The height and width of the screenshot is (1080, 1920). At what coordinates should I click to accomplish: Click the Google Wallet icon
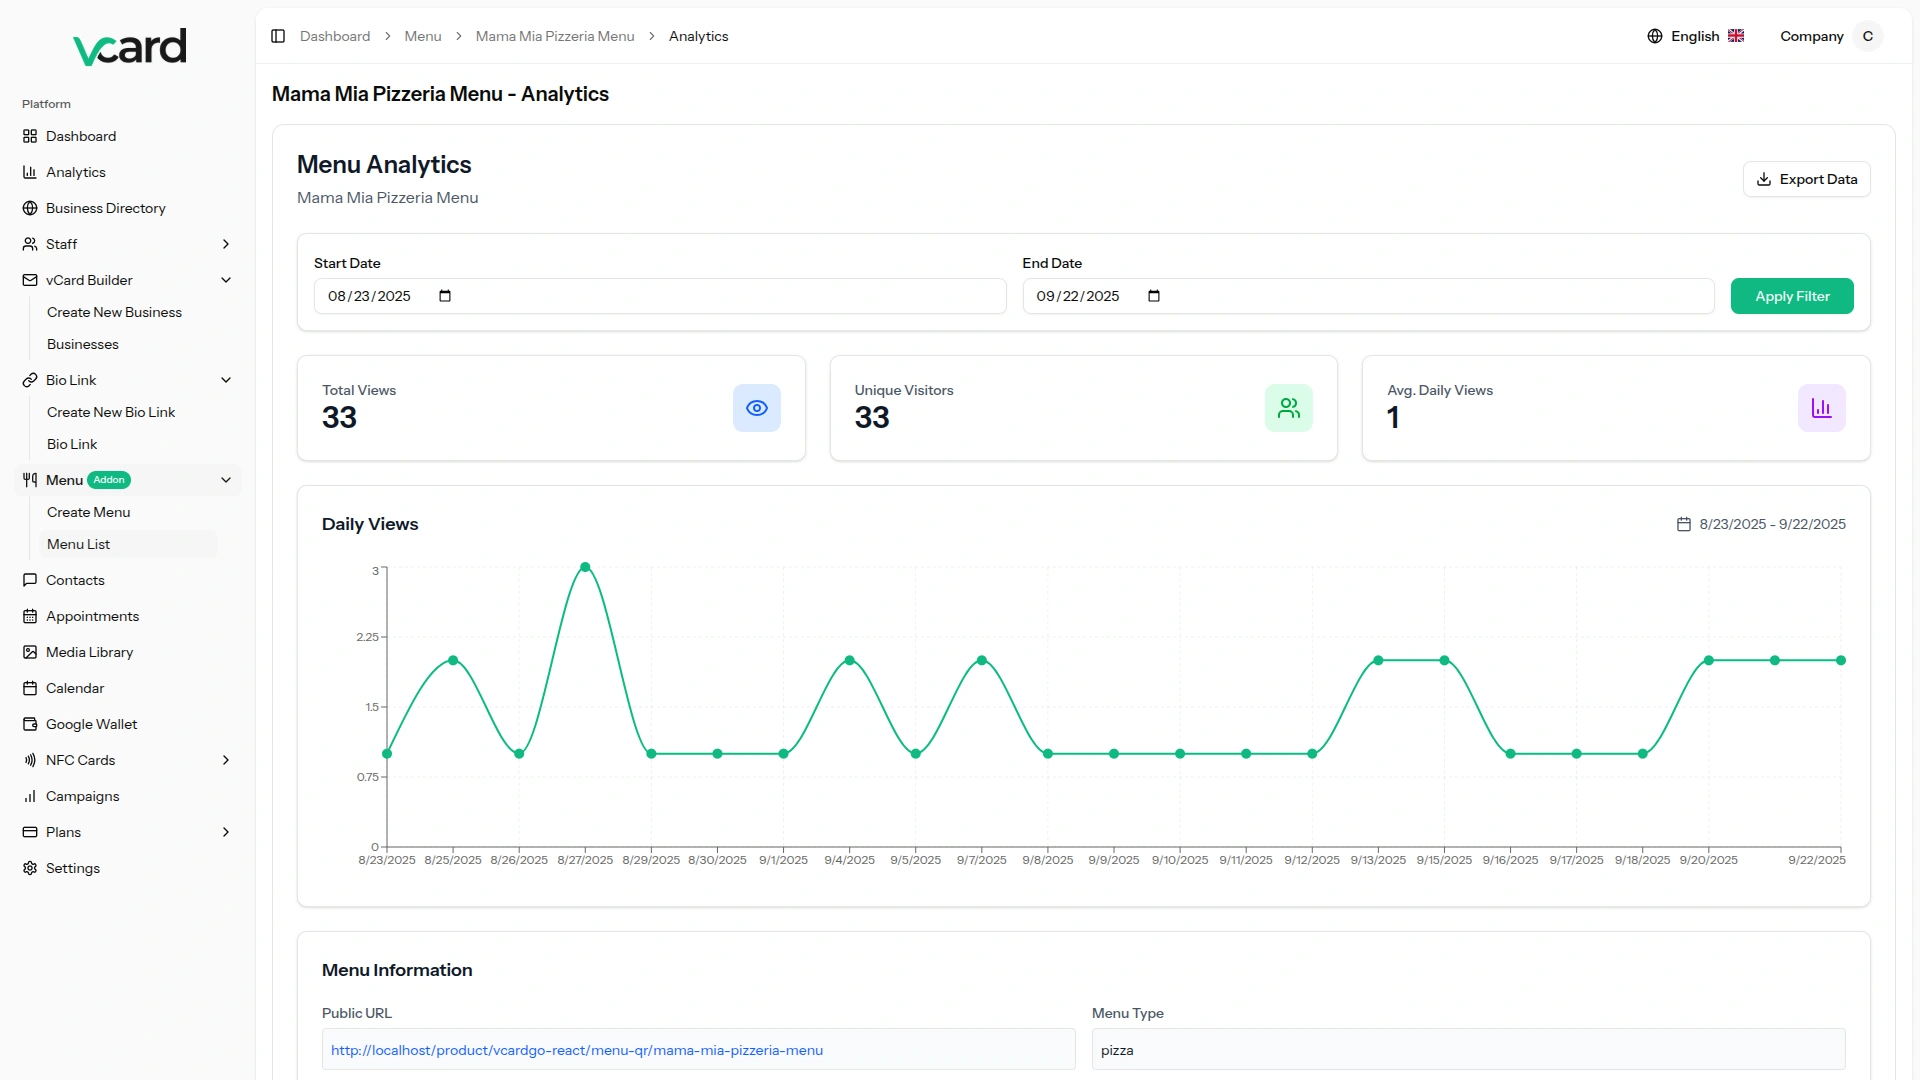(x=30, y=724)
